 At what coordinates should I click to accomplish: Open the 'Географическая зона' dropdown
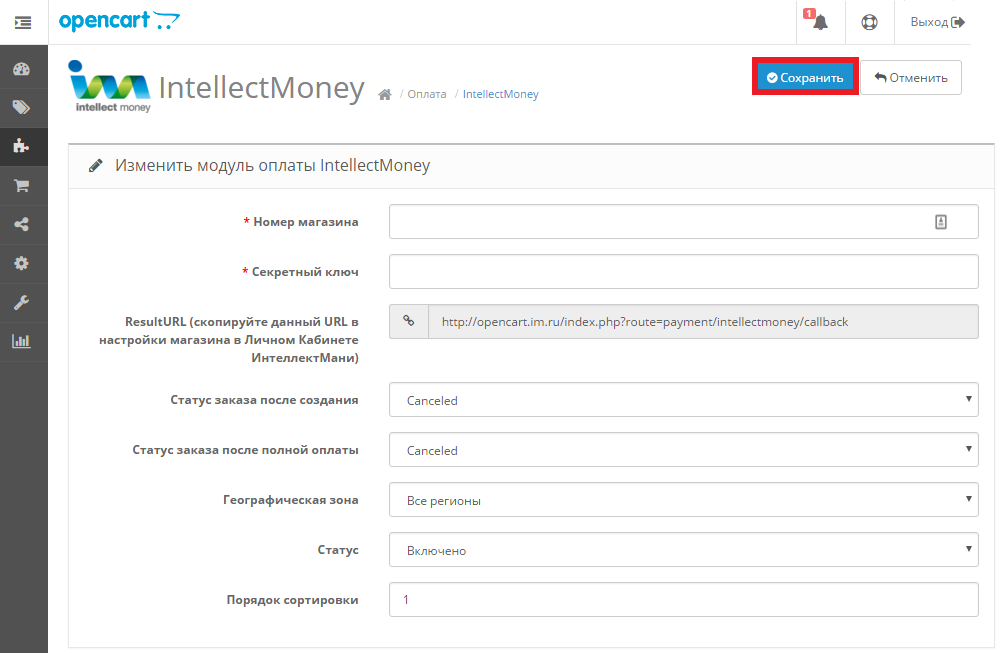[x=683, y=500]
